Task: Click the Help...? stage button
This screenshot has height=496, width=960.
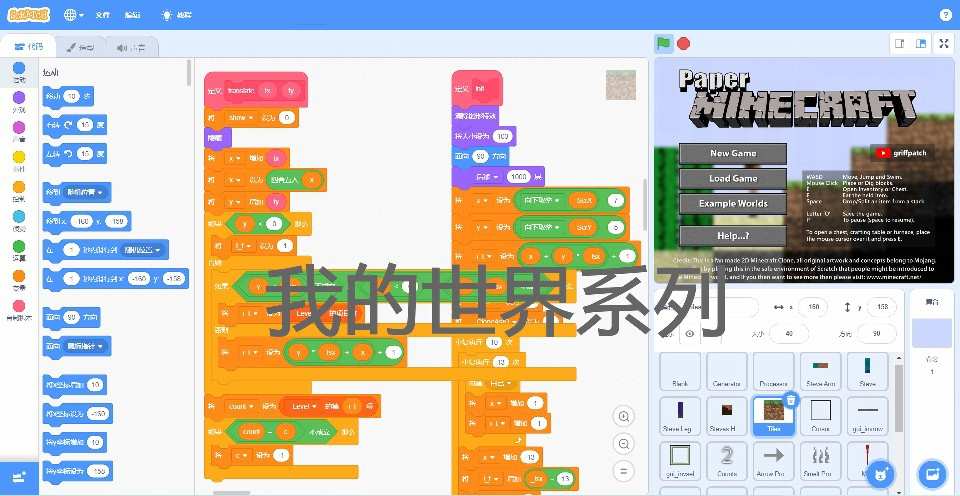Action: (733, 236)
